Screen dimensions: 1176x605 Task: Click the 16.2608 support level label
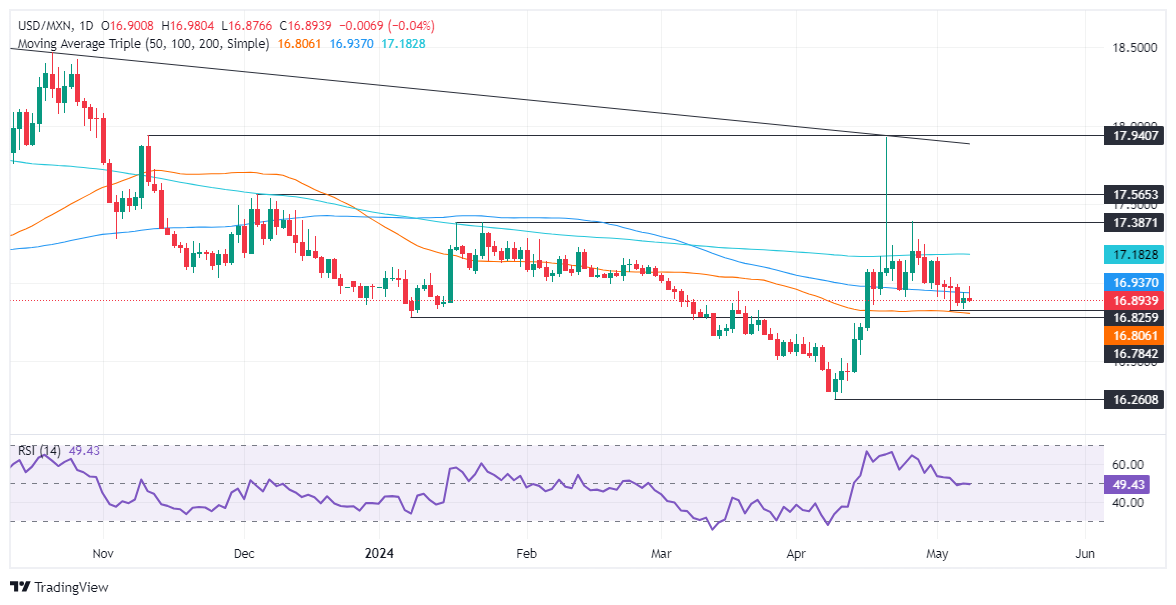(x=1136, y=399)
